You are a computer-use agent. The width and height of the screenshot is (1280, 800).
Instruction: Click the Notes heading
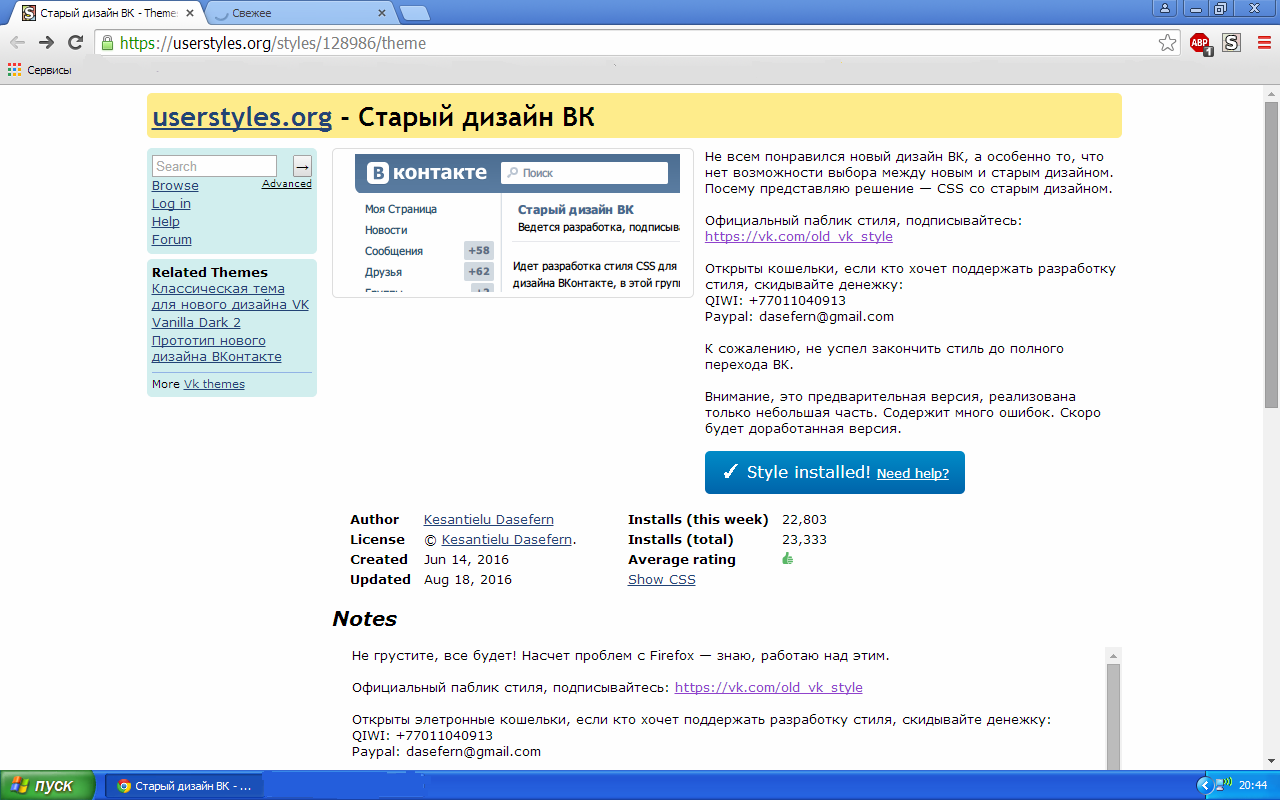(x=364, y=619)
